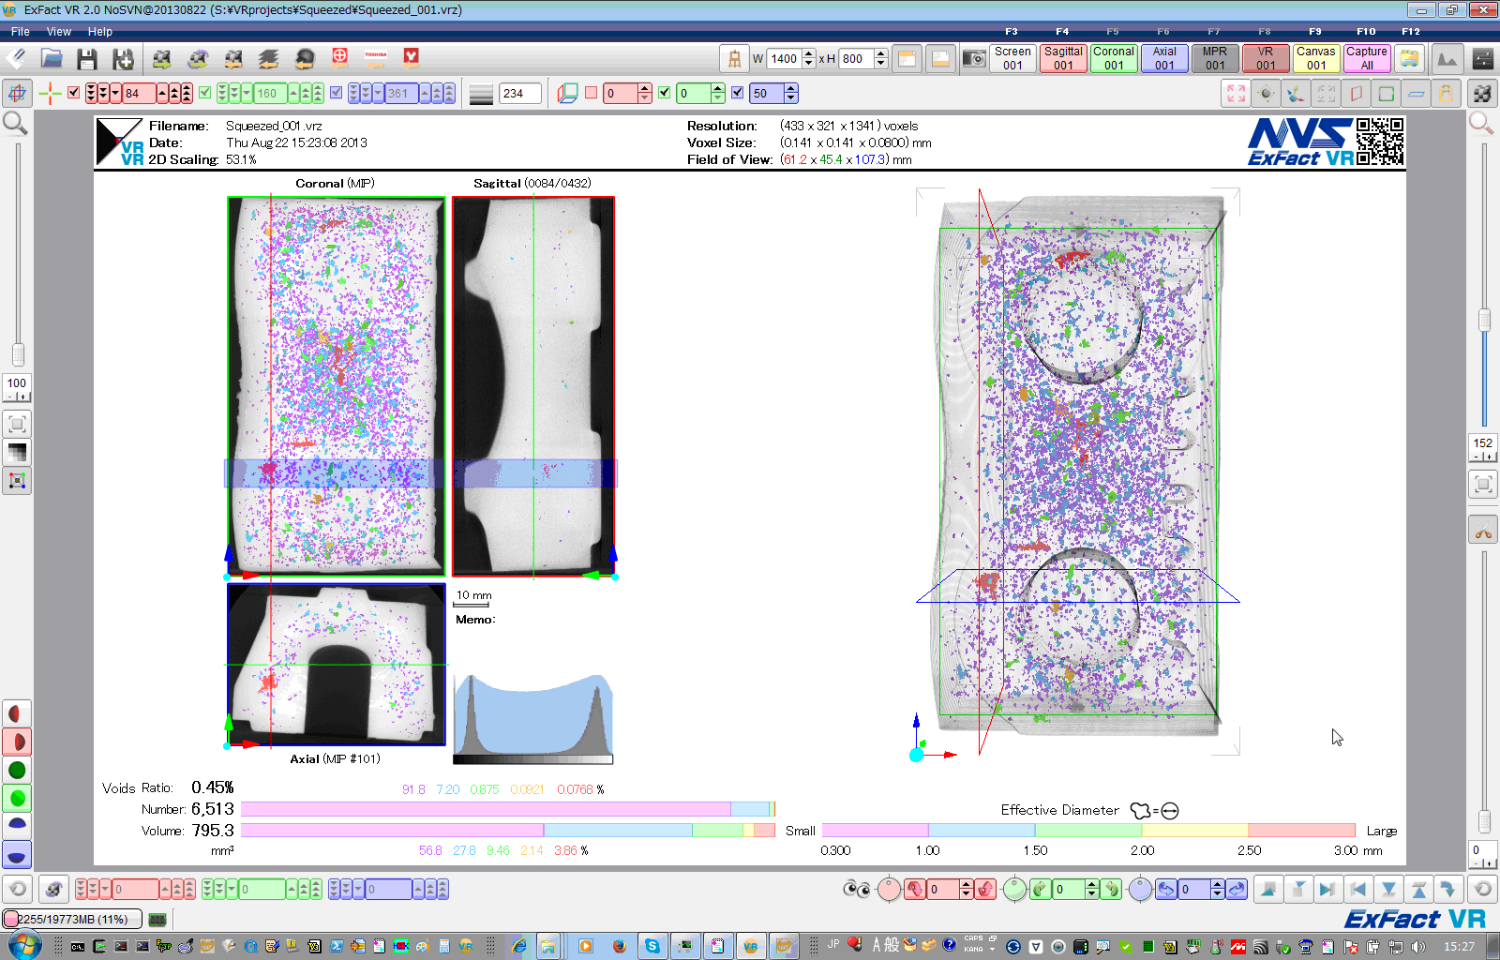Open the red slice position dropdown arrow
This screenshot has height=960, width=1500.
[116, 93]
